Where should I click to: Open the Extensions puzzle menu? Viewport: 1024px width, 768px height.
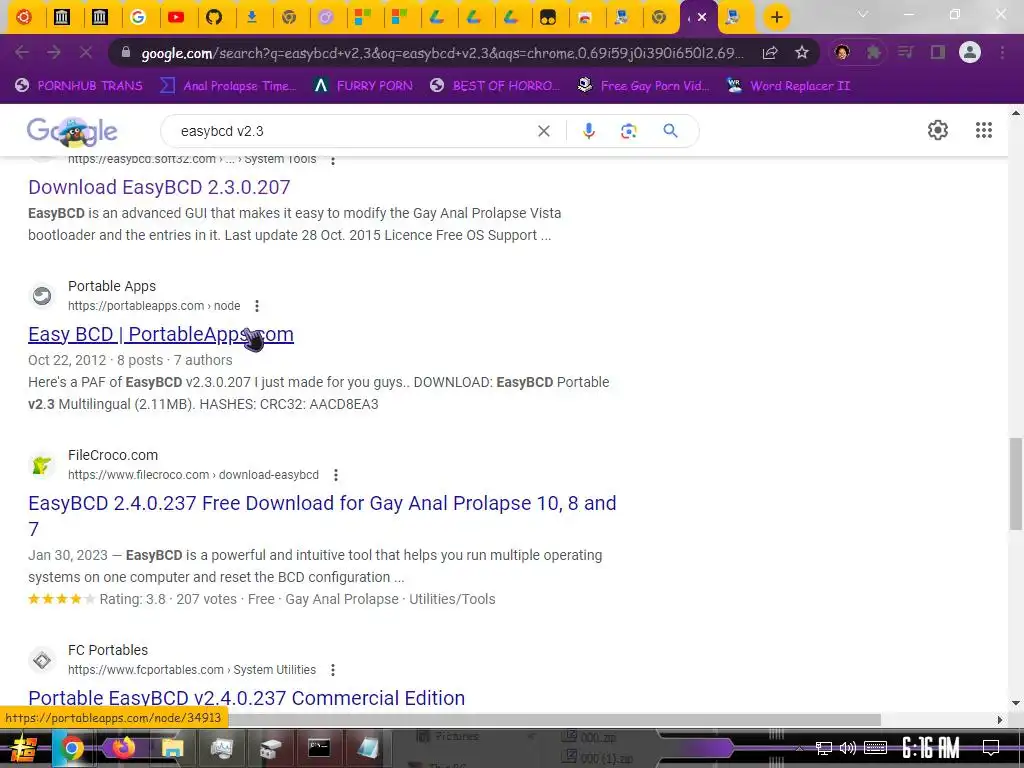pos(873,52)
